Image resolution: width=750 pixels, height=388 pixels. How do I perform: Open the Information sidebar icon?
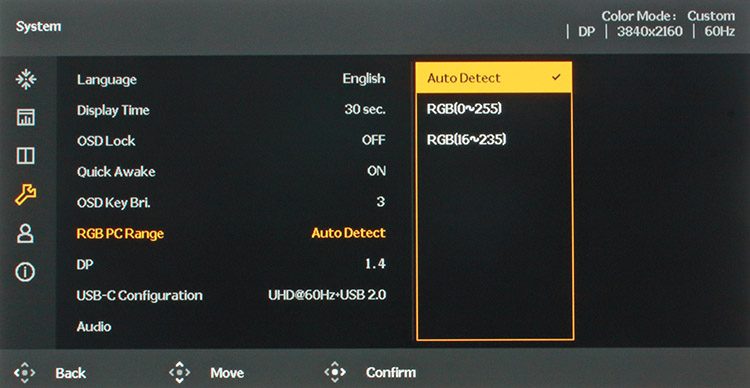[25, 272]
